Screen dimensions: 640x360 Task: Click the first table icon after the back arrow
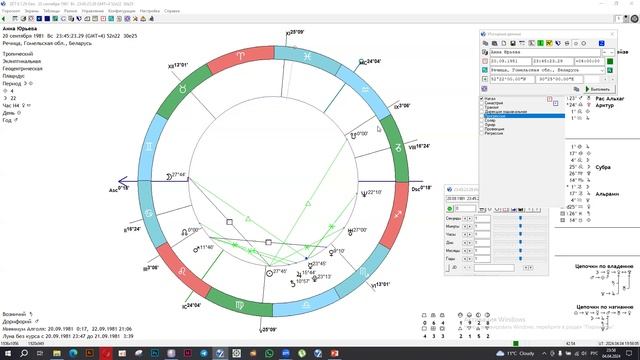click(x=15, y=19)
